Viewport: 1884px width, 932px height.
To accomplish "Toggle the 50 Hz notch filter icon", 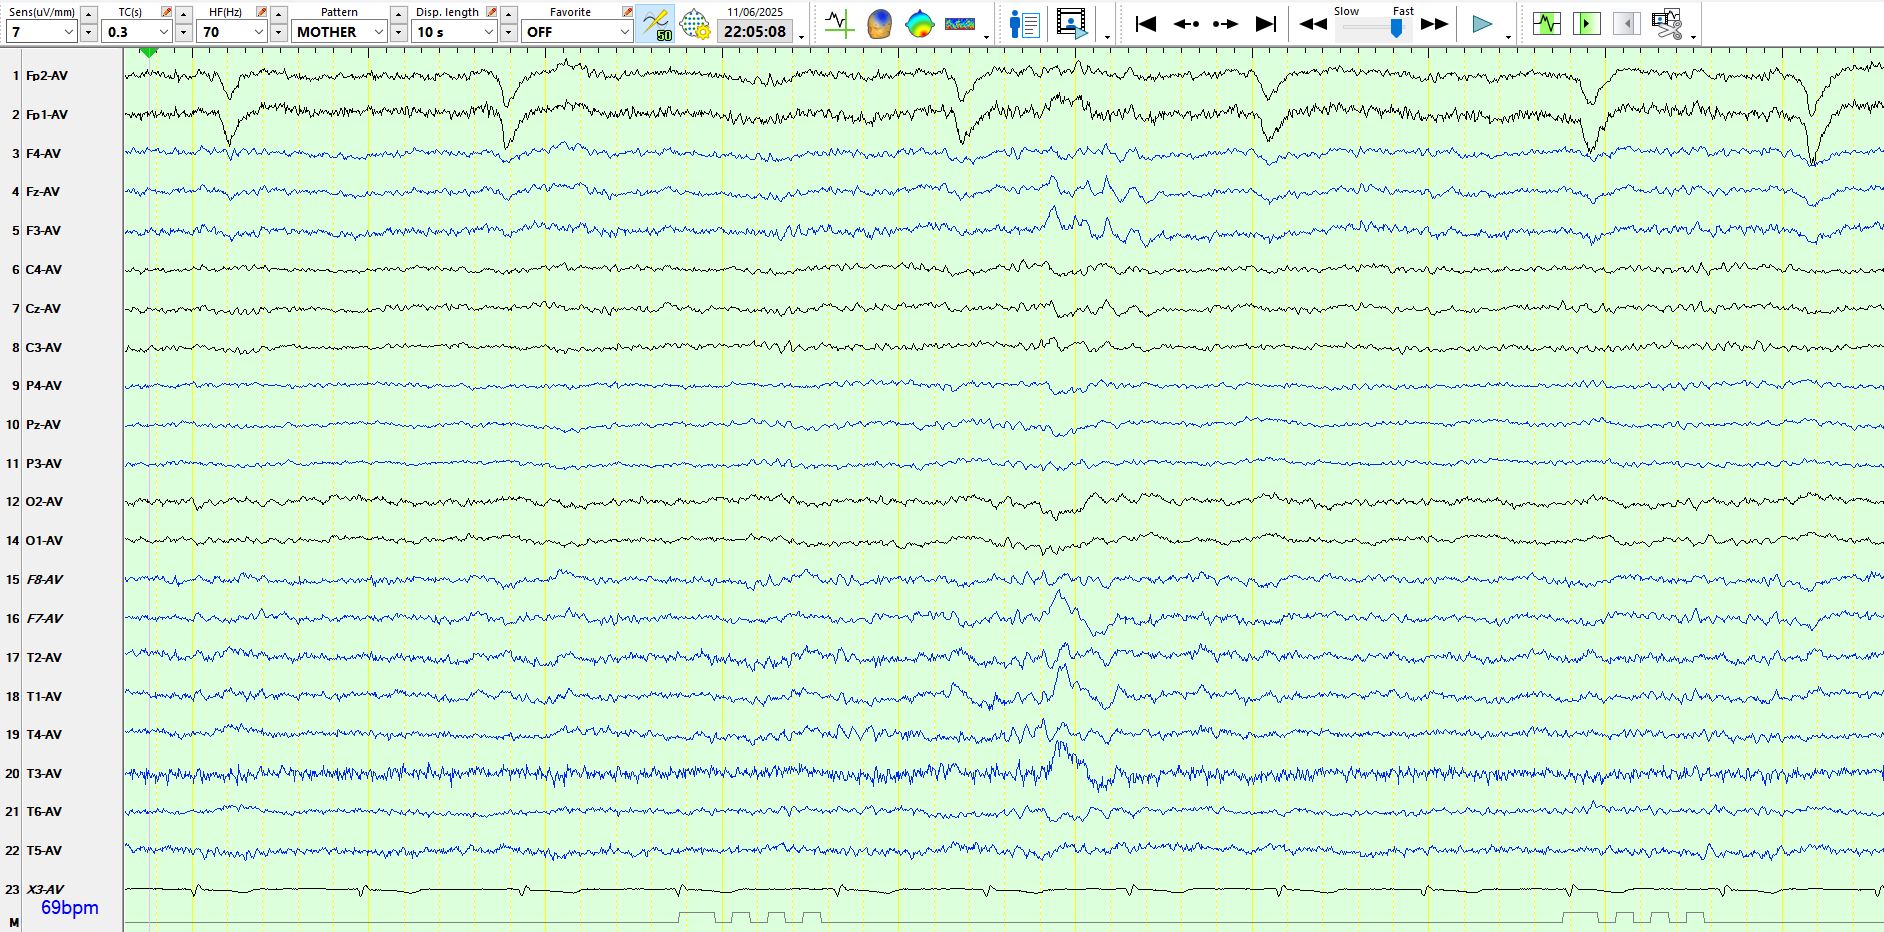I will [656, 24].
